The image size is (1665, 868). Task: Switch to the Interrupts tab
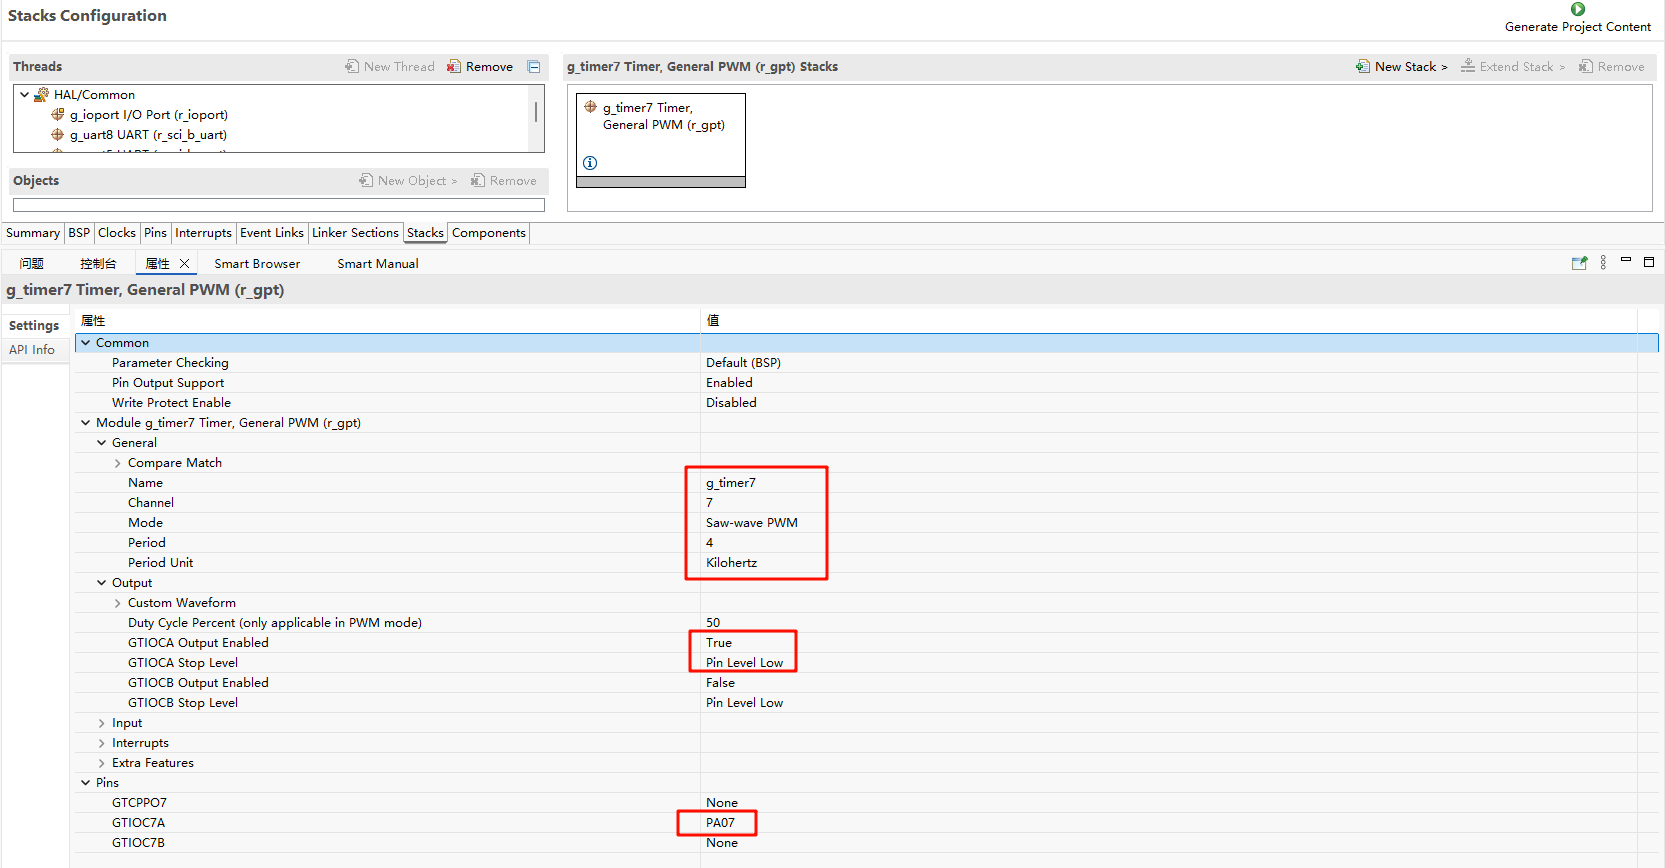coord(203,233)
